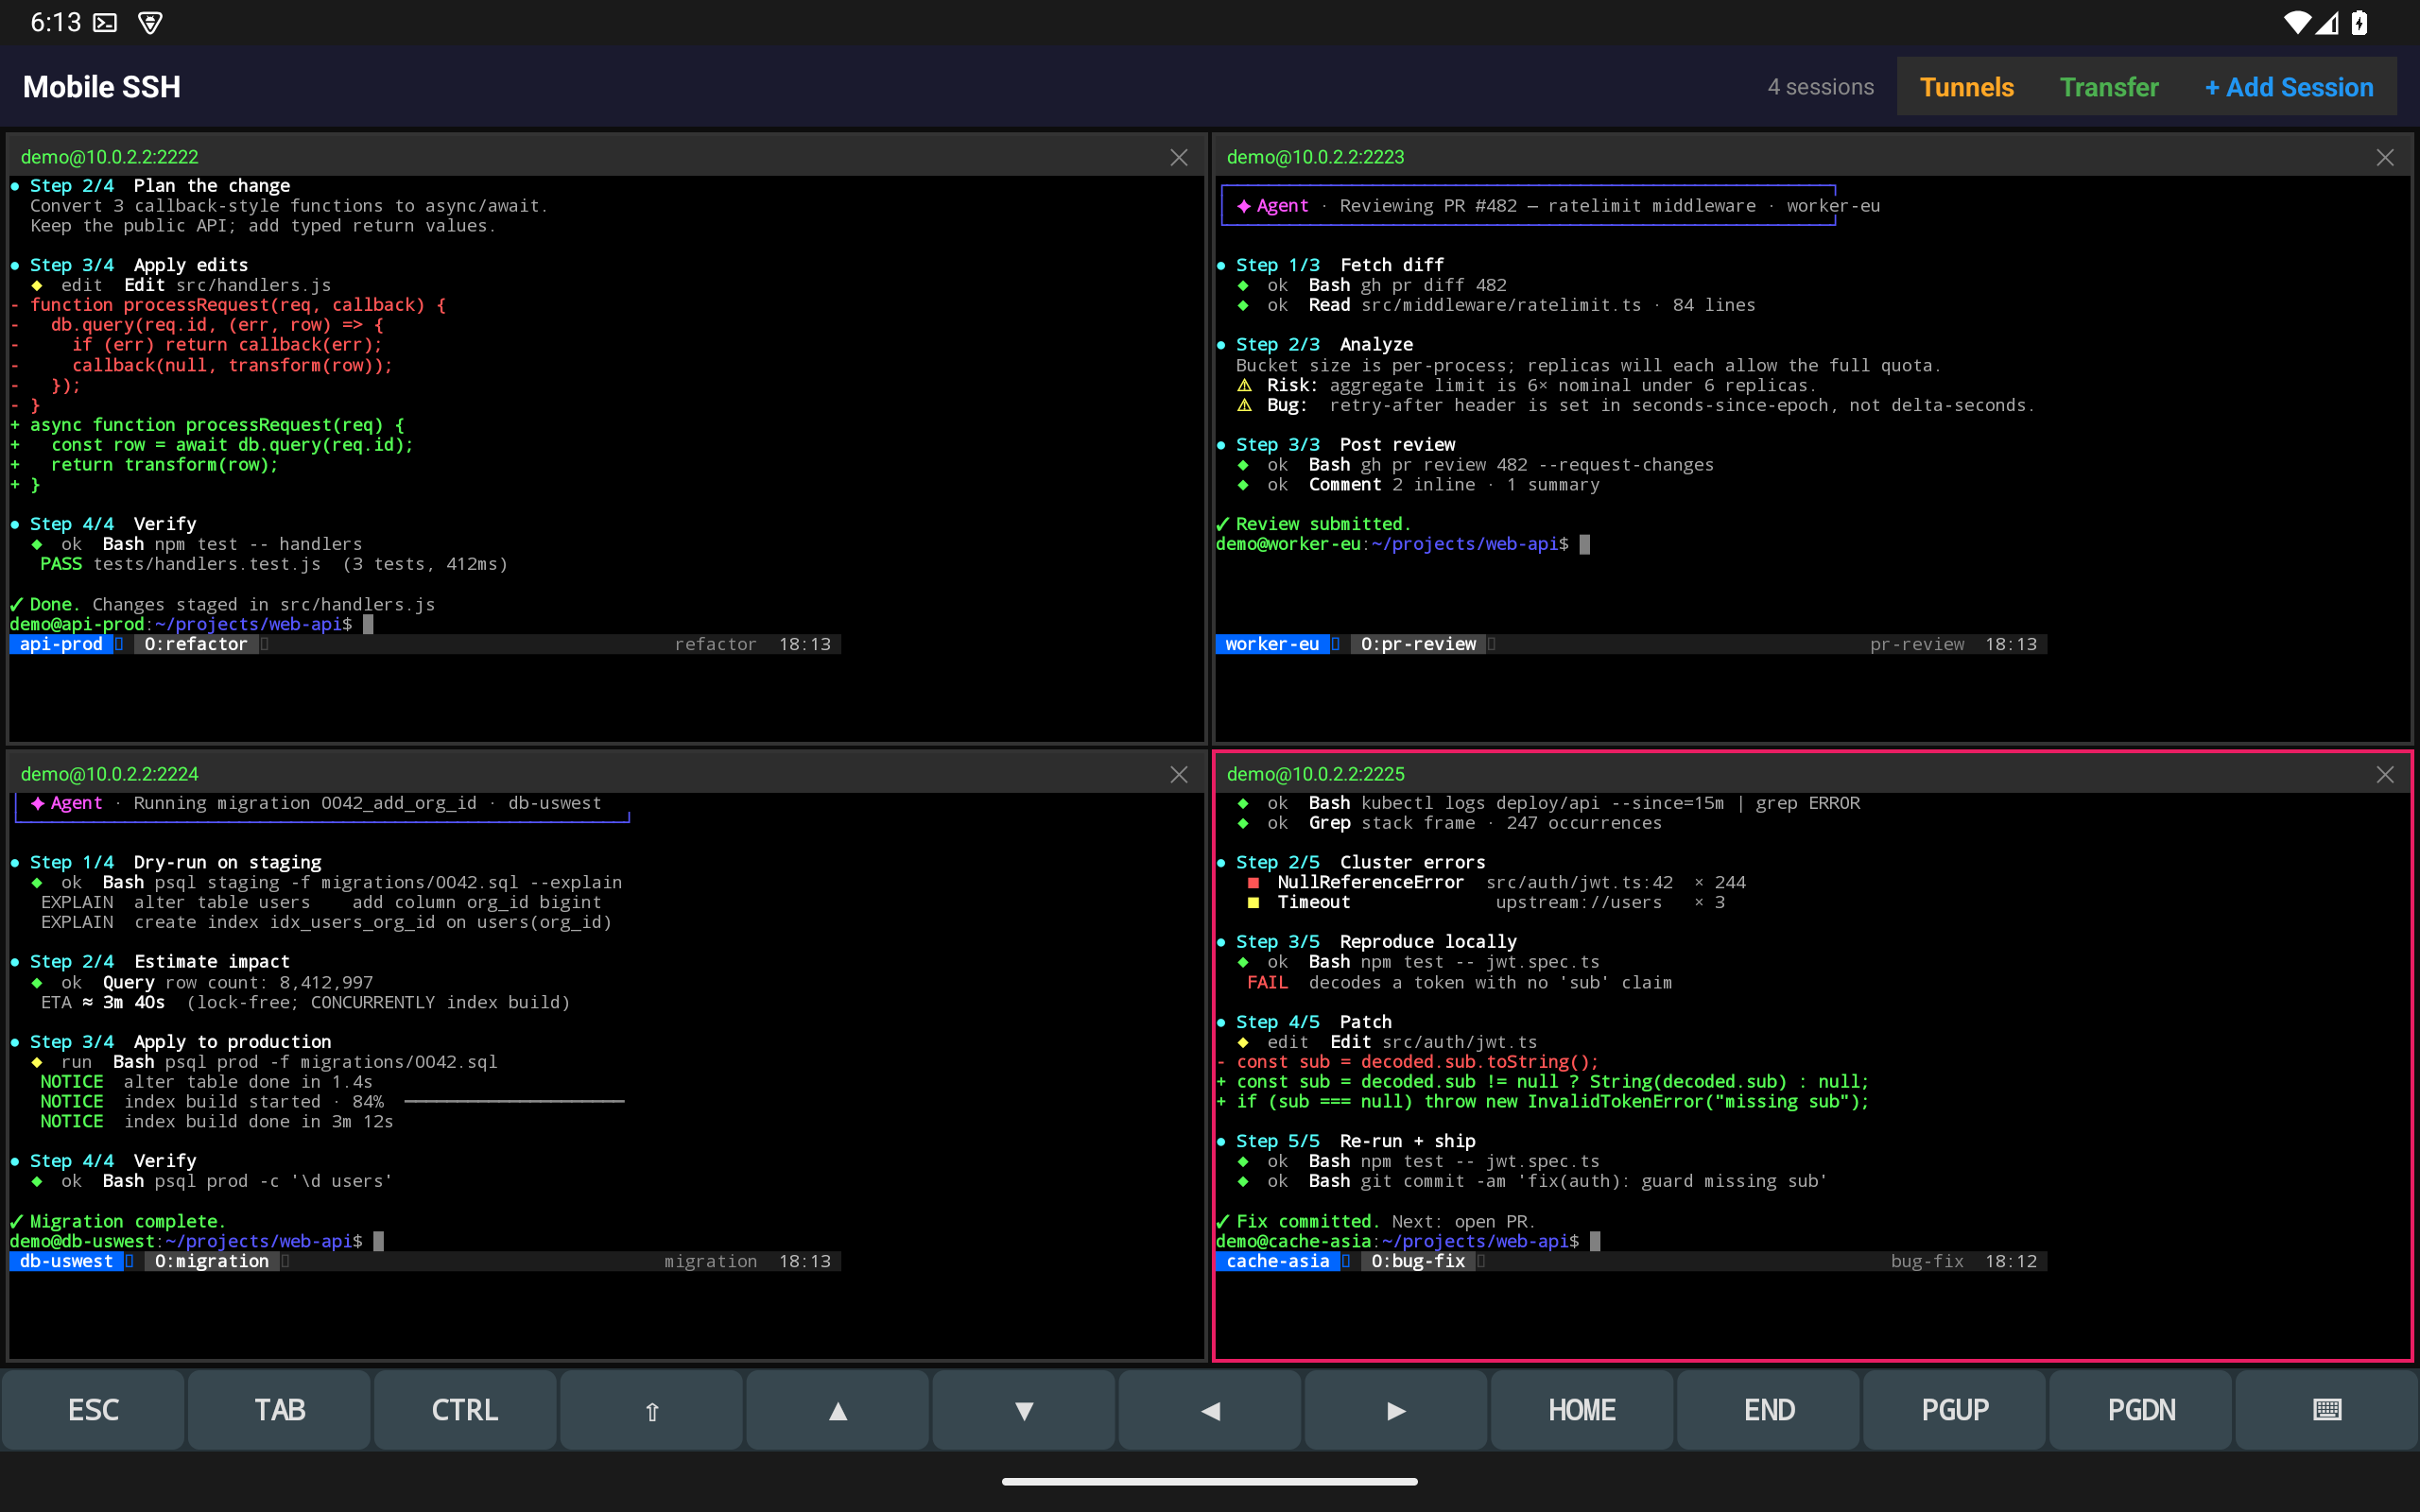Tap the PGUP key button
This screenshot has height=1512, width=2420.
(1954, 1410)
